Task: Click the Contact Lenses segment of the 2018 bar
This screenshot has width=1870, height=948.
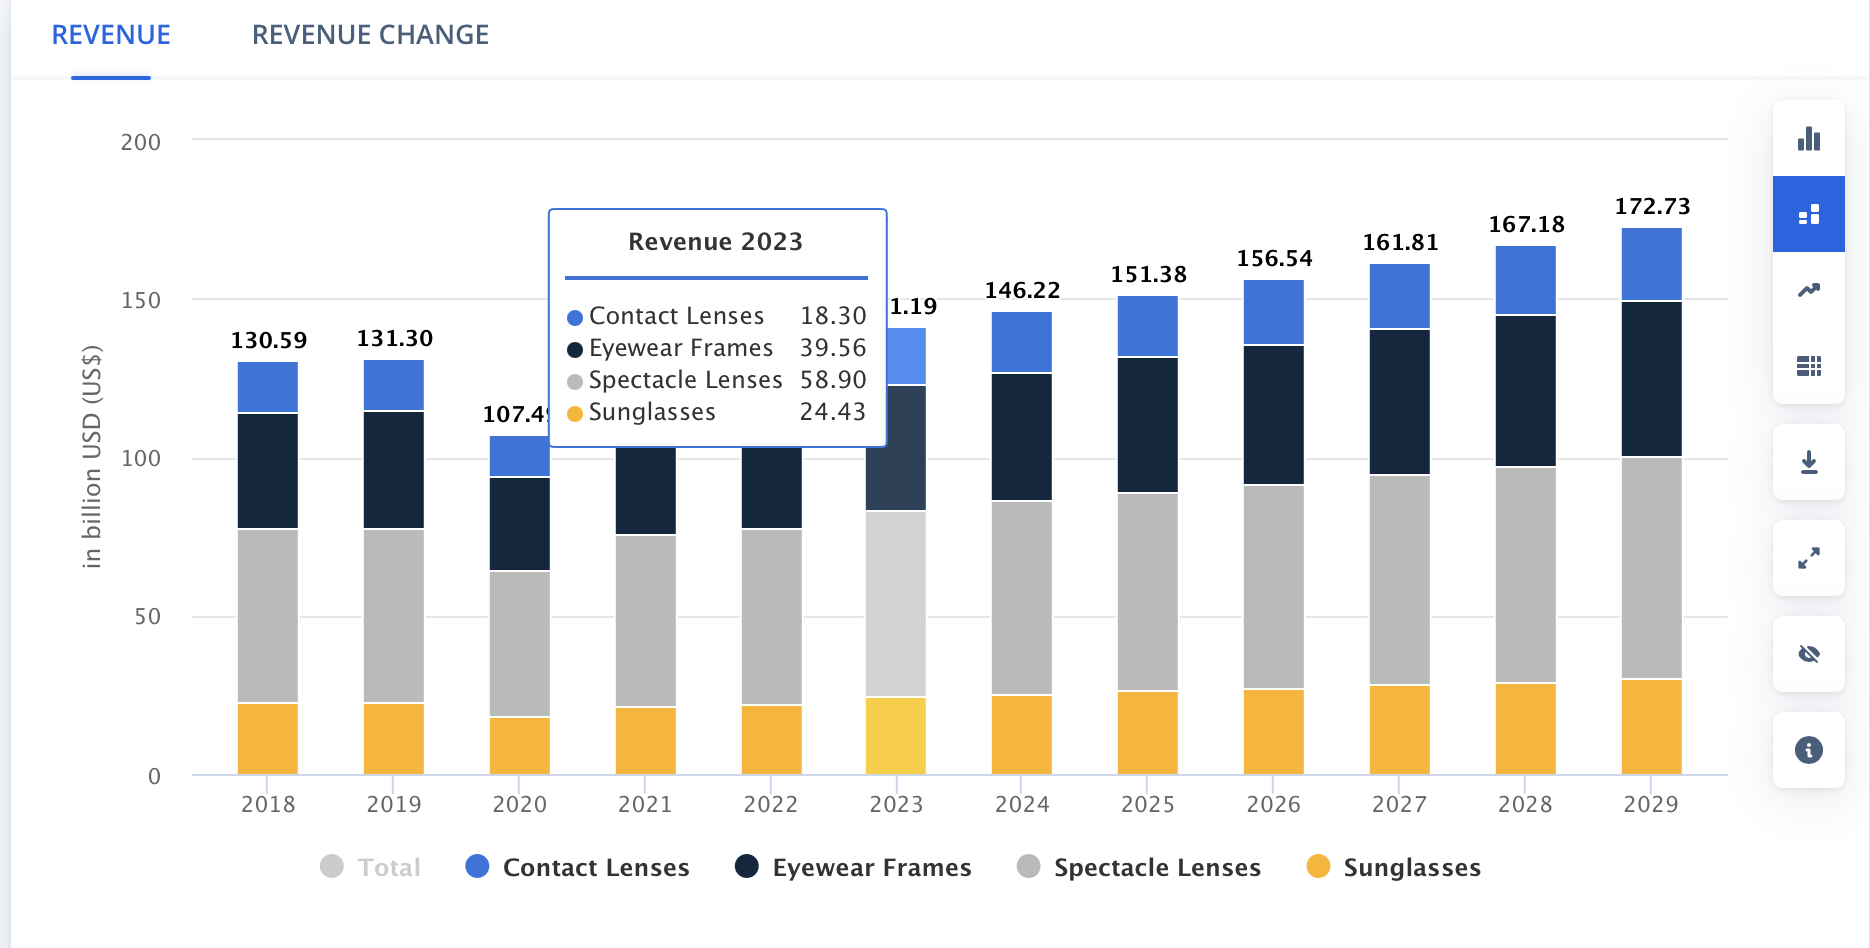Action: tap(268, 388)
